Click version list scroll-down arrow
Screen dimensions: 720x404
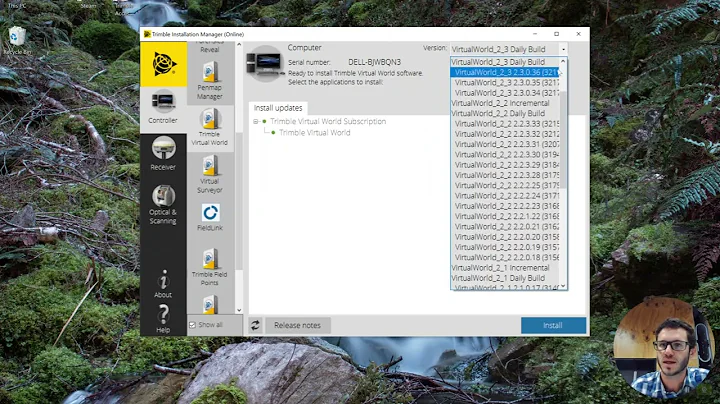pos(563,286)
